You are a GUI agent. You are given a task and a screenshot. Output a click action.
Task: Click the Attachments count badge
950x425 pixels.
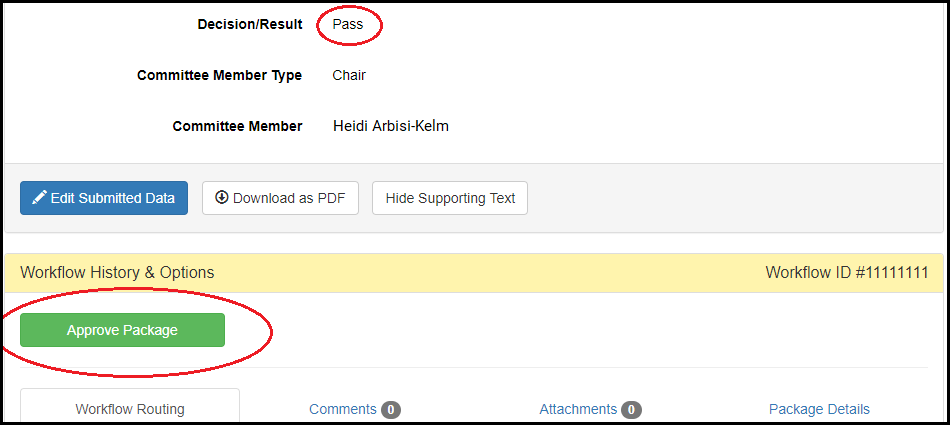pyautogui.click(x=631, y=409)
